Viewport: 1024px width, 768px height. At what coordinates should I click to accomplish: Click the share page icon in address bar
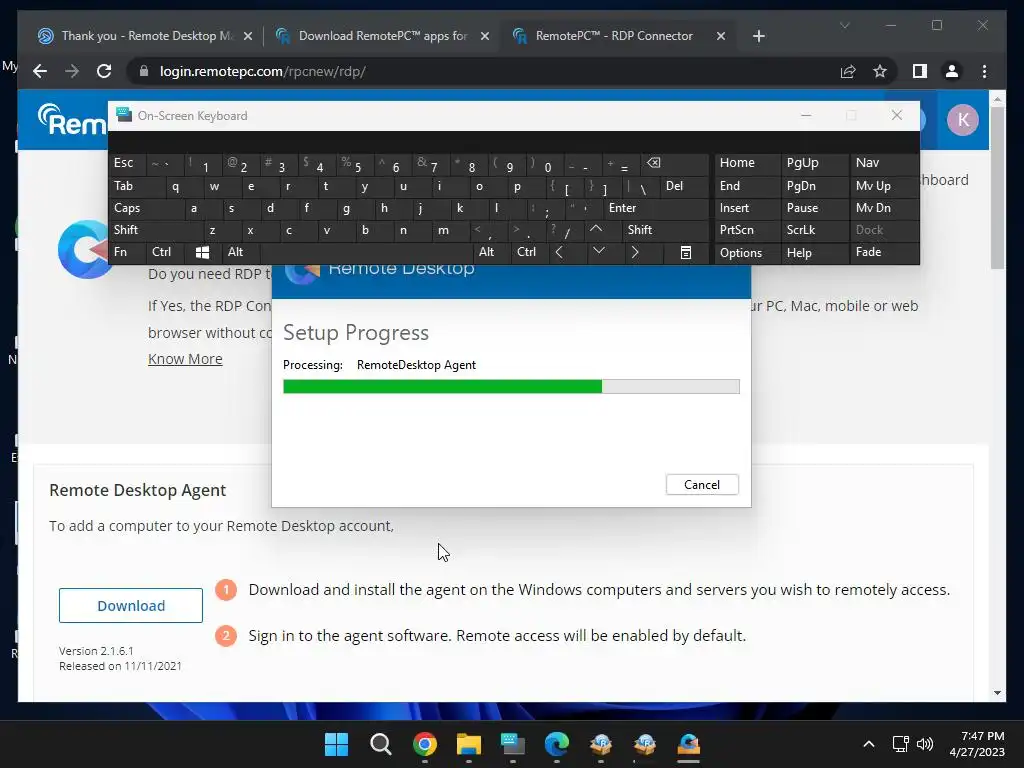click(x=848, y=71)
